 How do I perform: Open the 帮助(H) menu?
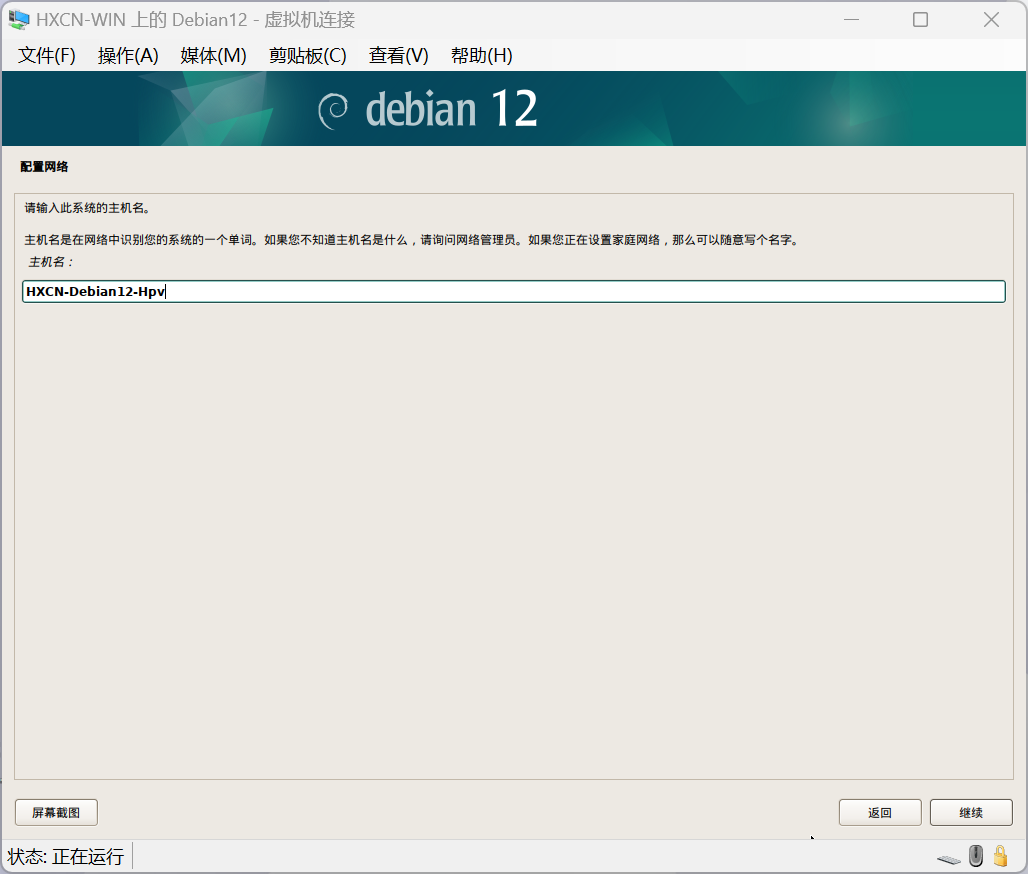pos(482,56)
